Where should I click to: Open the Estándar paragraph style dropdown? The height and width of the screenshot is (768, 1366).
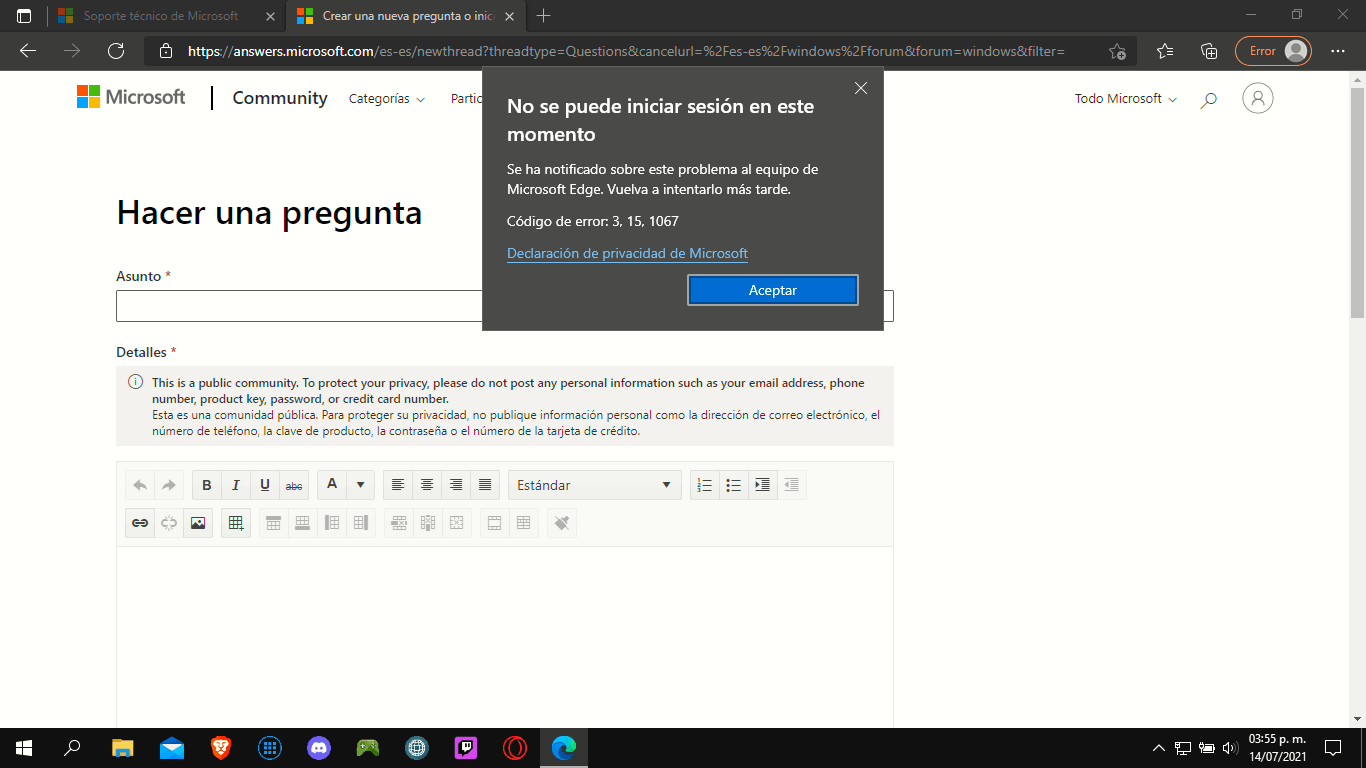click(594, 485)
